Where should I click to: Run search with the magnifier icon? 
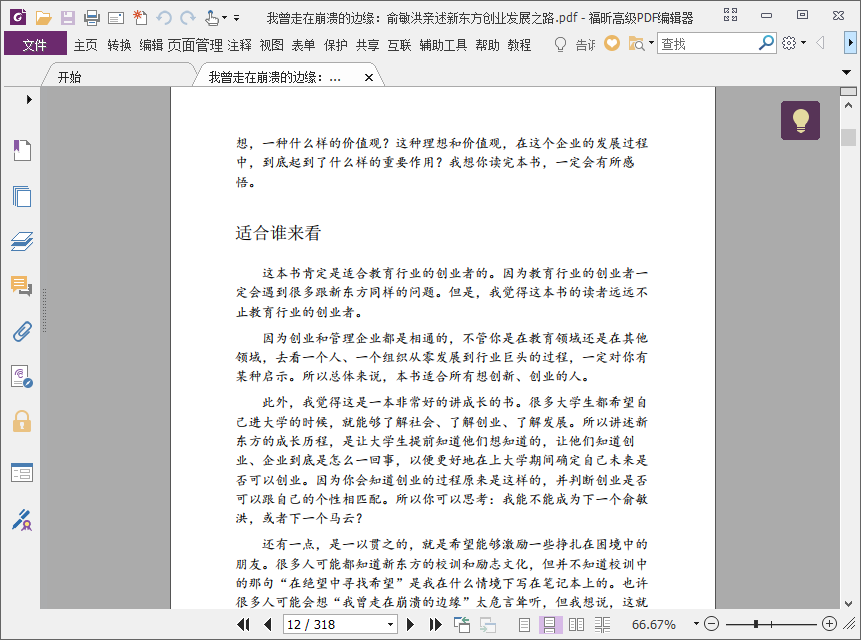[x=766, y=43]
